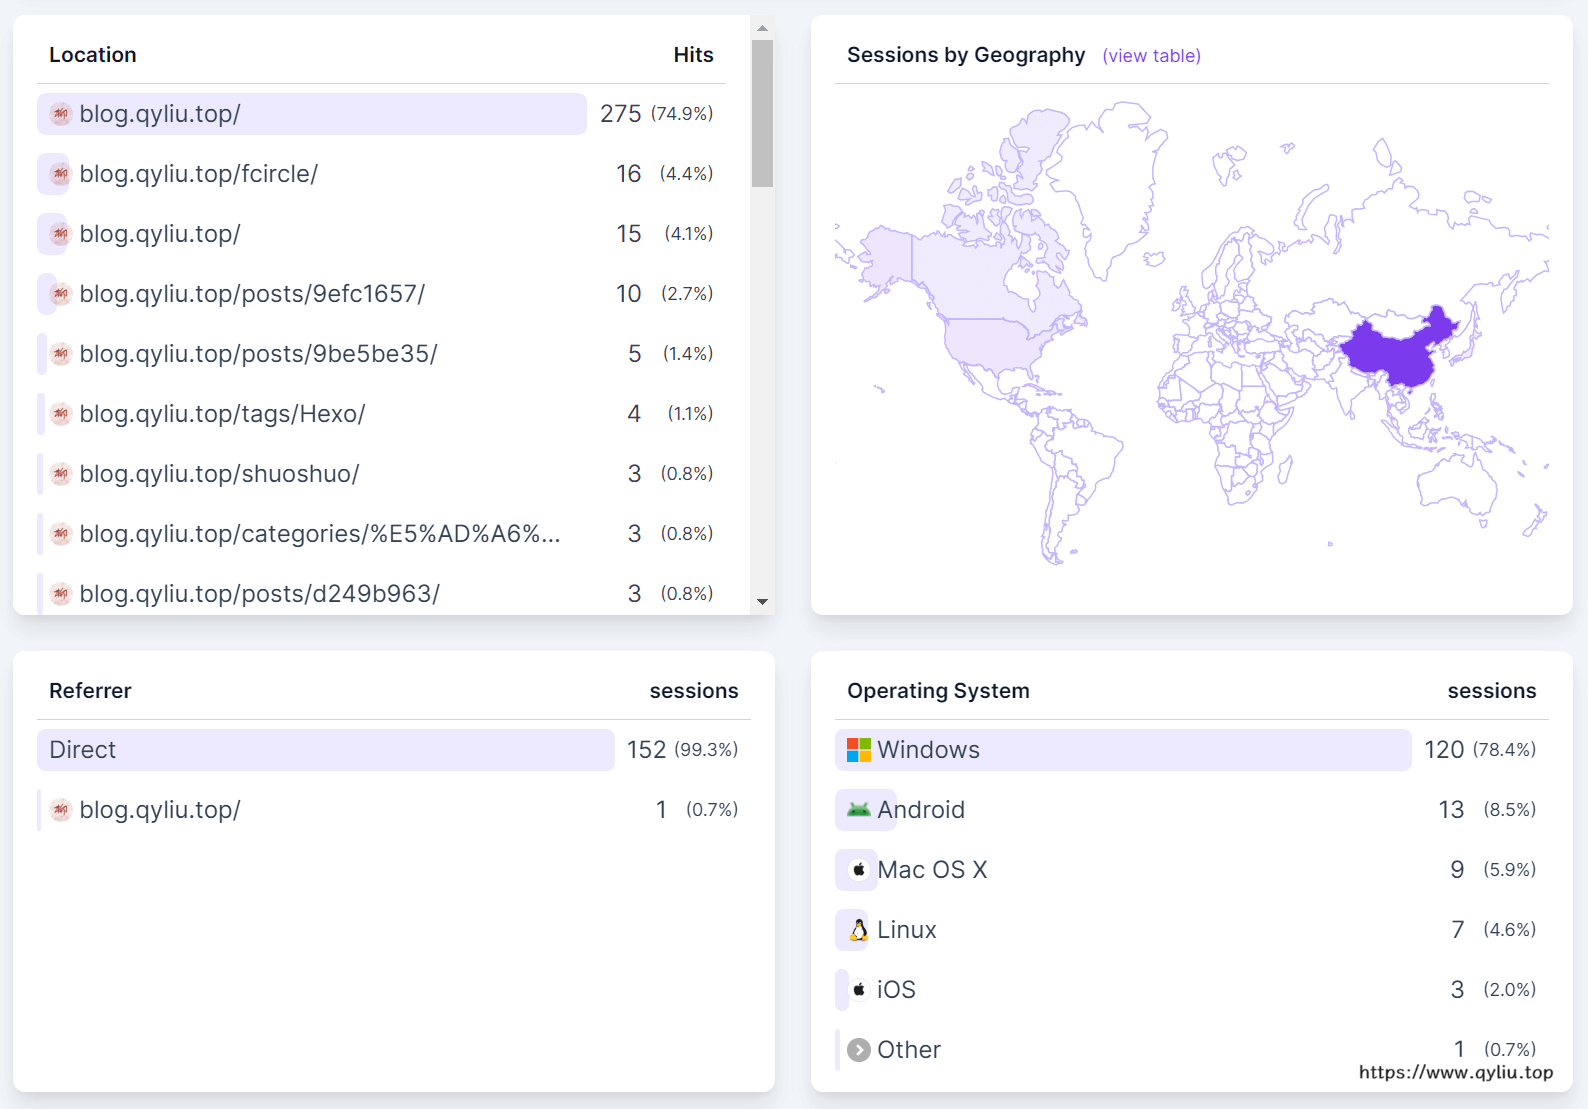Click the Location list scrollbar thumb
The image size is (1588, 1109).
click(763, 113)
